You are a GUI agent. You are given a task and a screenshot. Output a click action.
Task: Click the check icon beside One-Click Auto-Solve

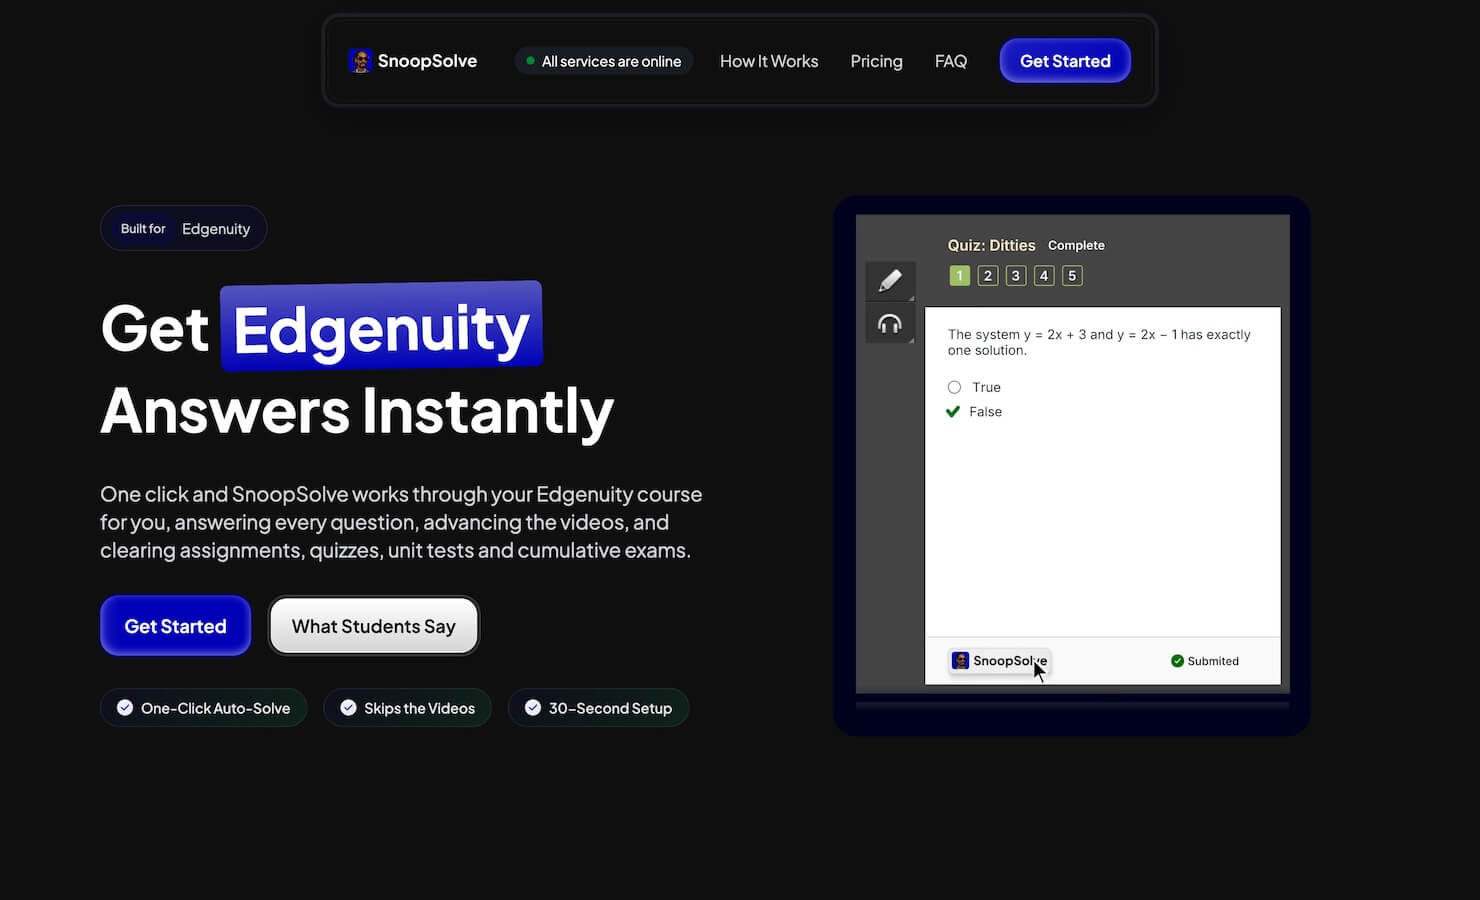click(x=125, y=708)
